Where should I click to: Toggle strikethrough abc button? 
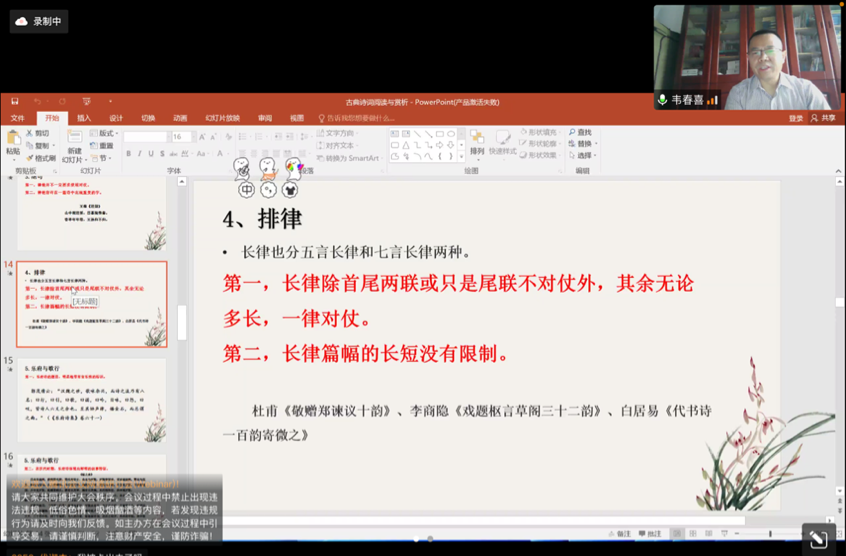pyautogui.click(x=173, y=154)
